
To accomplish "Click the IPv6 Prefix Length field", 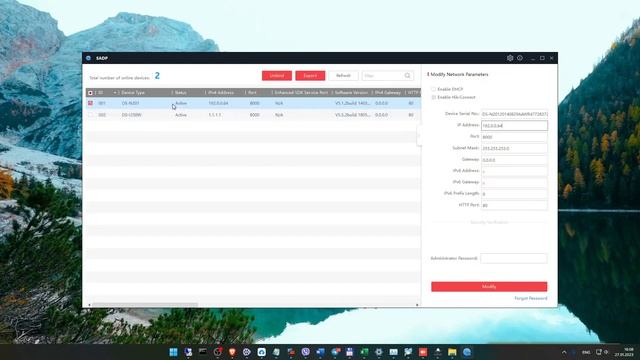I will (x=514, y=194).
